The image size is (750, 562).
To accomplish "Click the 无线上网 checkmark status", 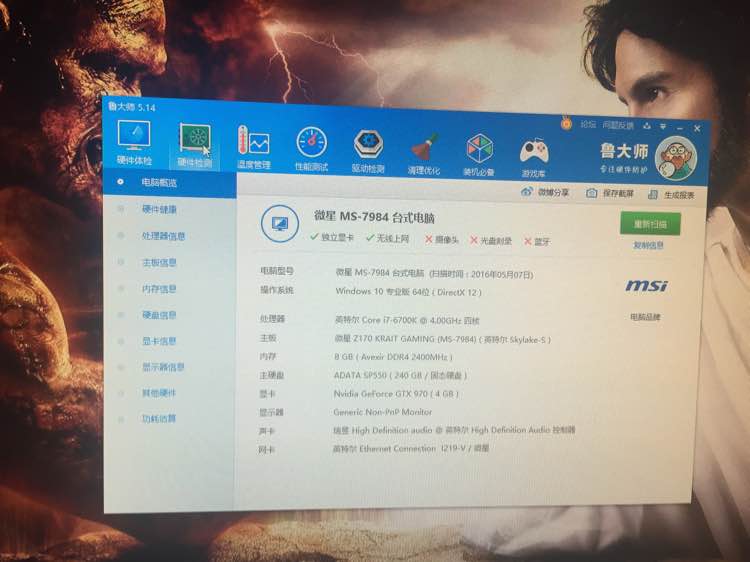I will (388, 238).
